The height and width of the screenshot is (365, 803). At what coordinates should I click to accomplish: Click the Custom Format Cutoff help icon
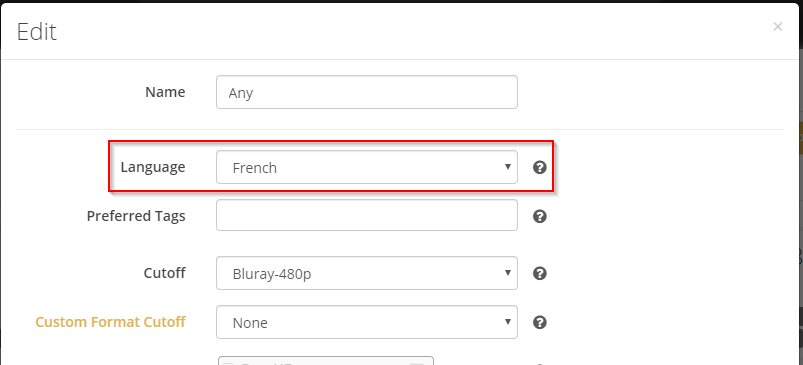point(539,323)
